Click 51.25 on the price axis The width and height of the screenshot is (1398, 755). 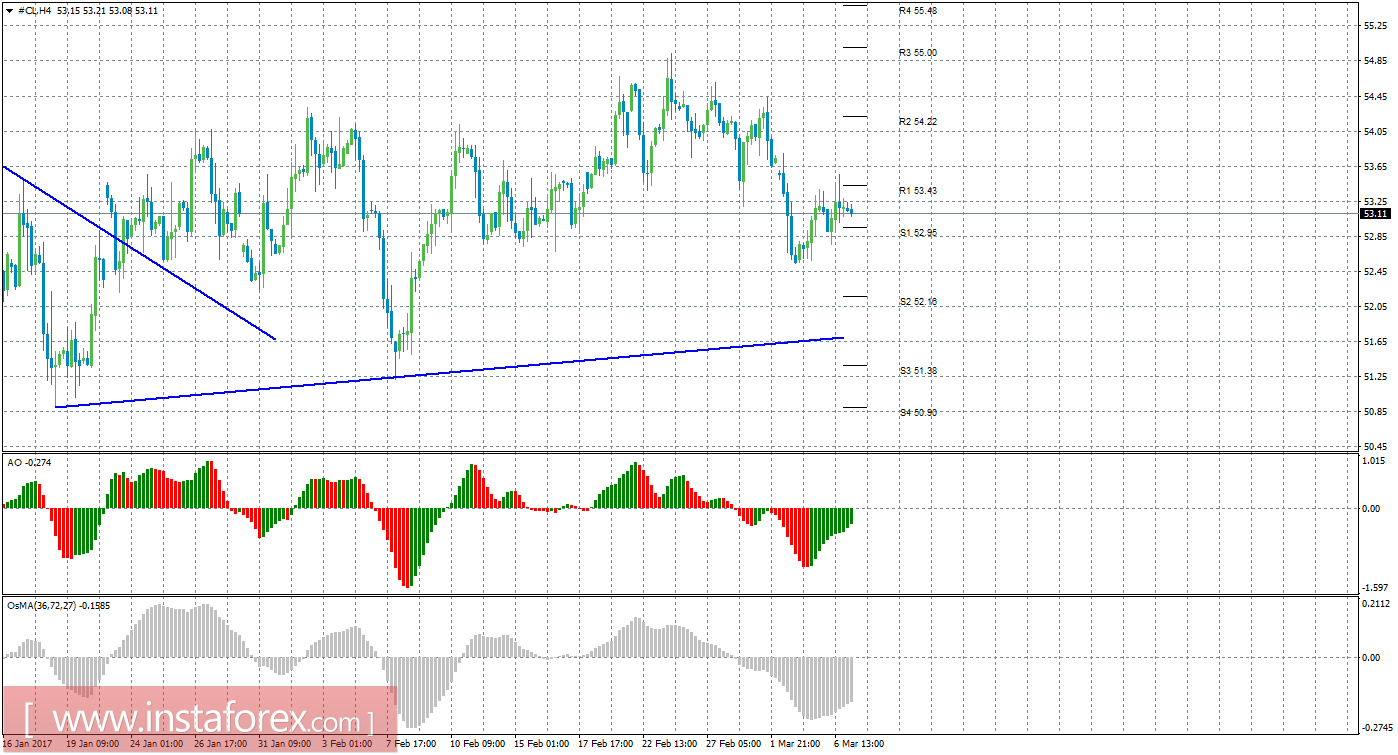[1374, 377]
